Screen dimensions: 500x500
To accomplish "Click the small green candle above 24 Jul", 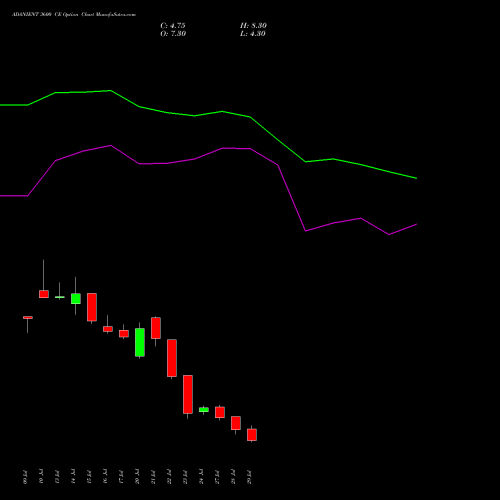I will tap(204, 410).
